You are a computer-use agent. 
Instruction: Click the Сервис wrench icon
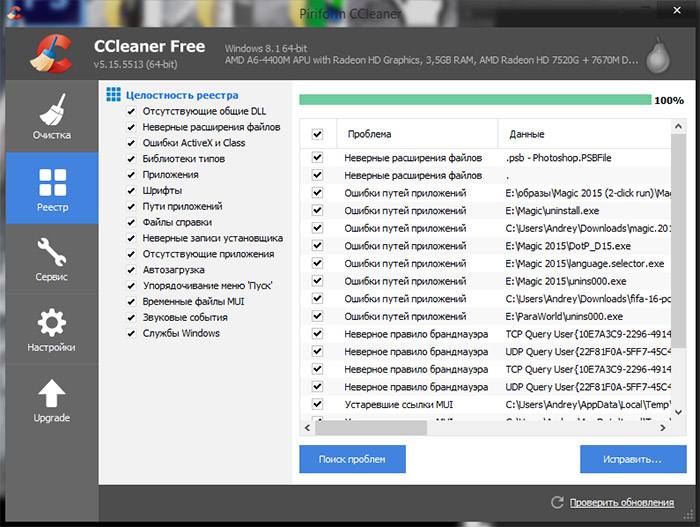pos(50,250)
